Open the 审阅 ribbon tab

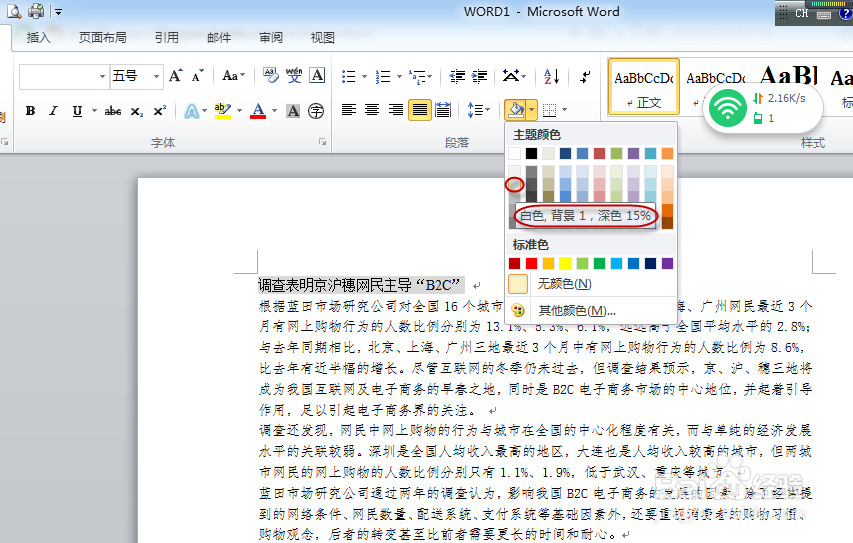(270, 38)
